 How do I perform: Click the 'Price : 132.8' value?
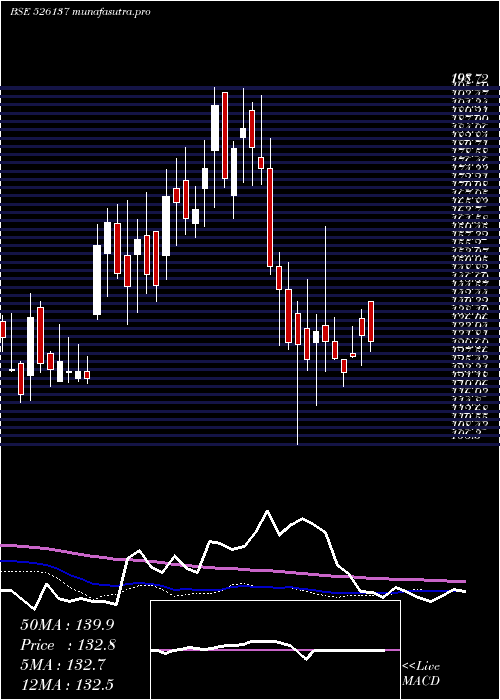point(68,645)
